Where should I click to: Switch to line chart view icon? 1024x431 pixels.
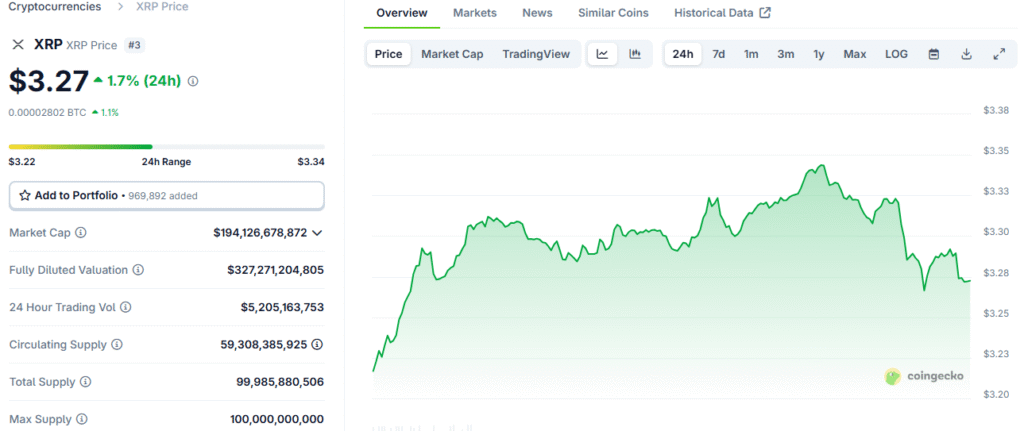(x=602, y=54)
